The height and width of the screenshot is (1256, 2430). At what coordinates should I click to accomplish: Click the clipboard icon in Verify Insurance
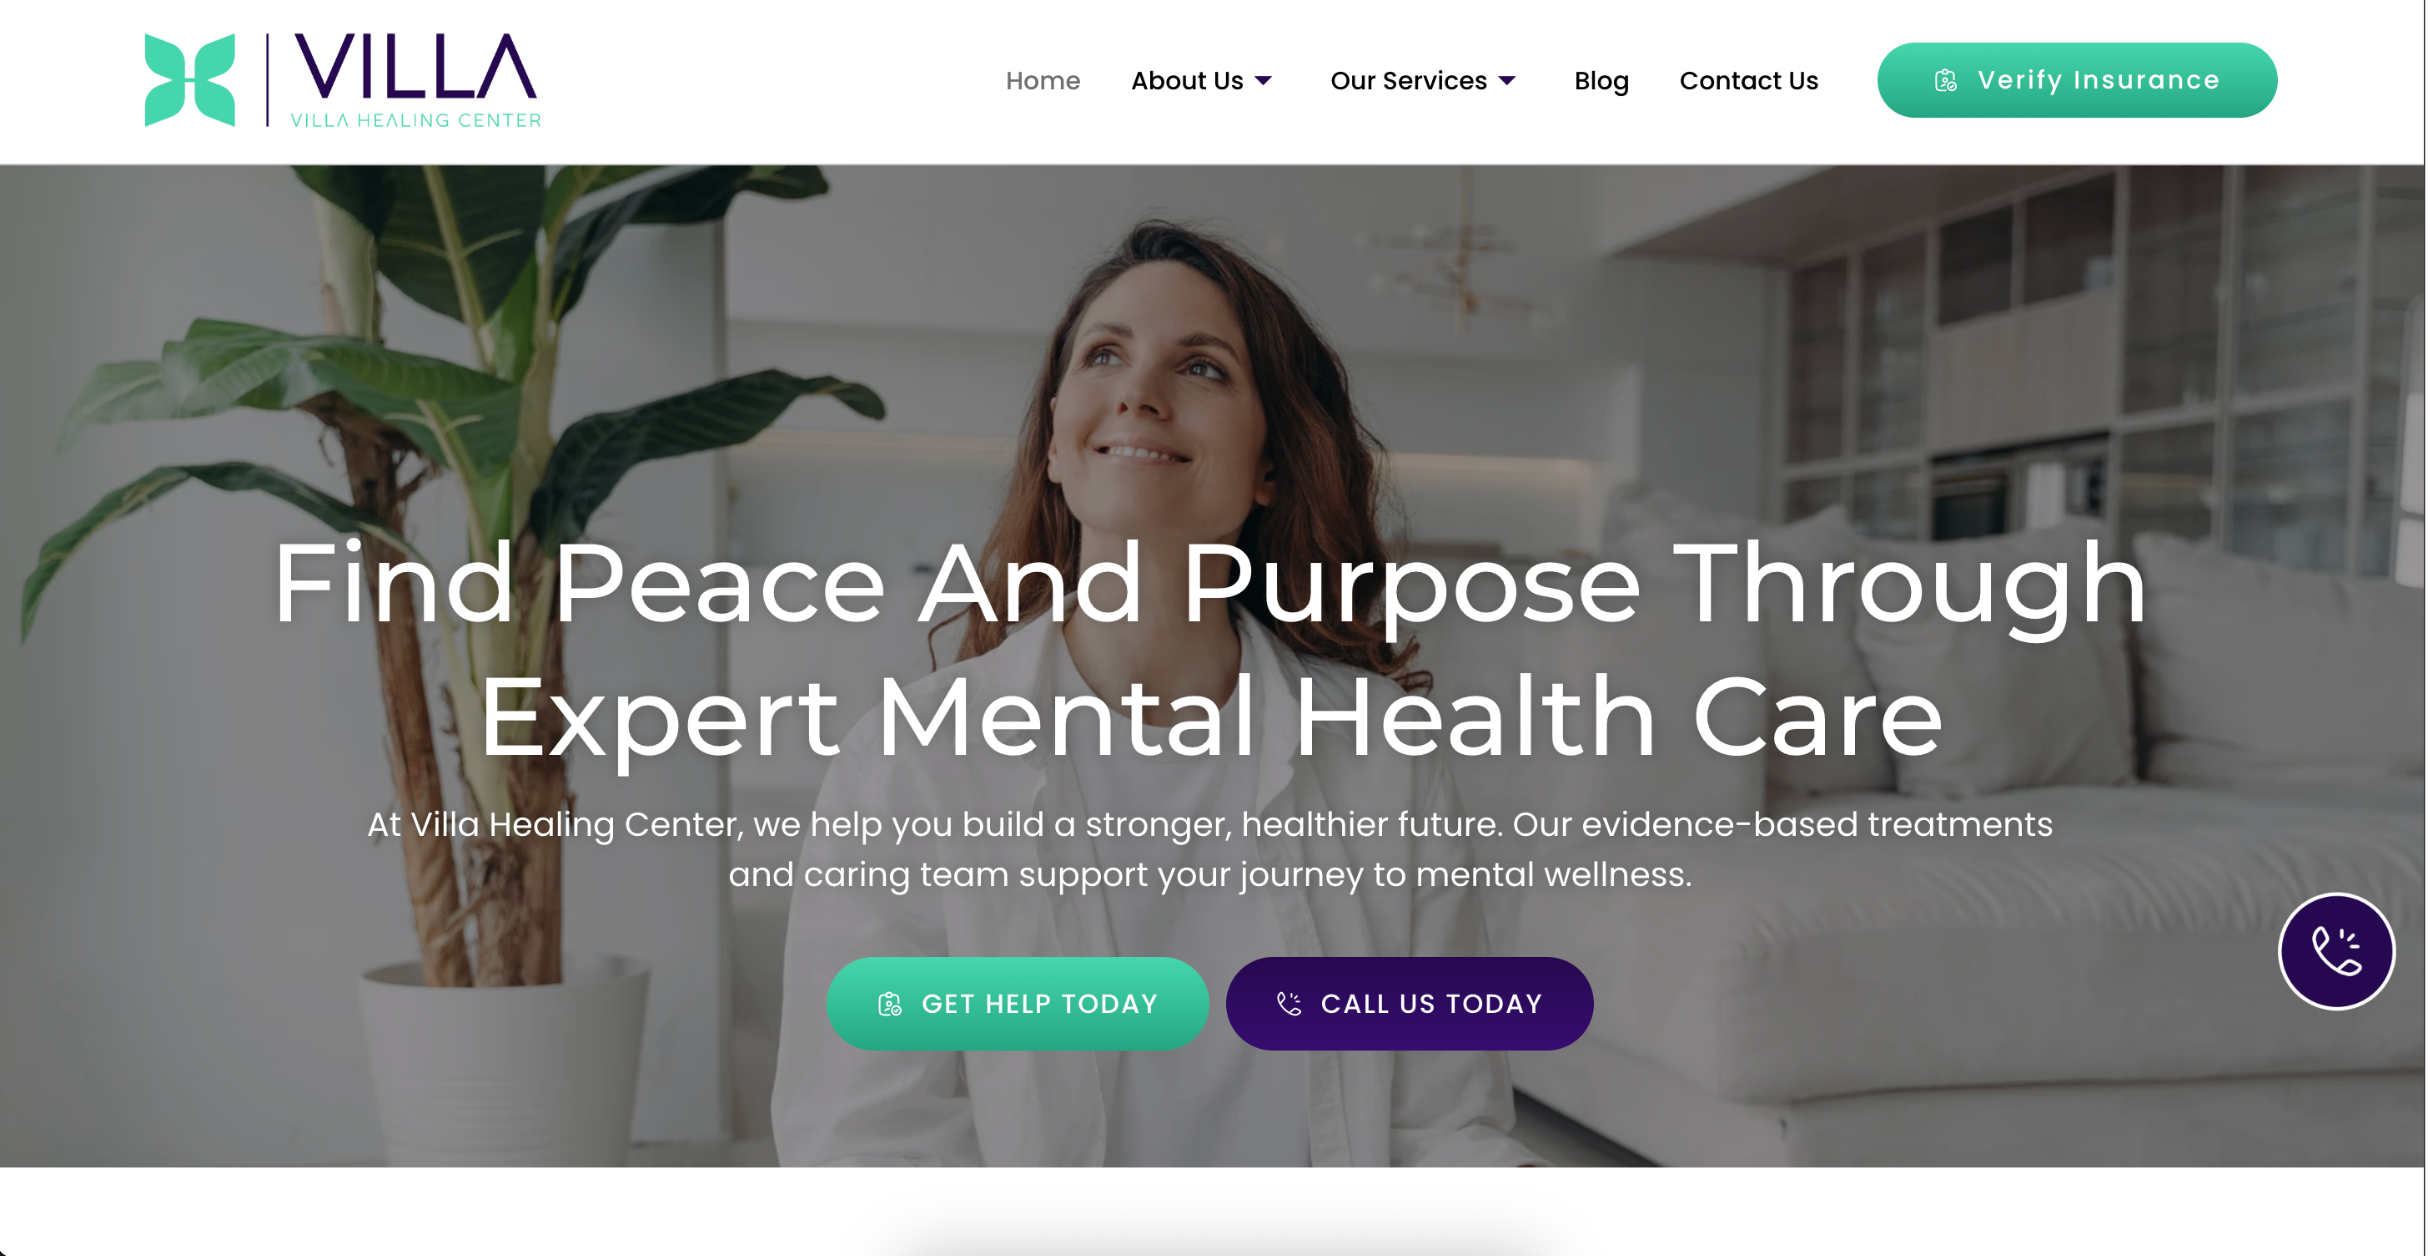coord(1946,81)
